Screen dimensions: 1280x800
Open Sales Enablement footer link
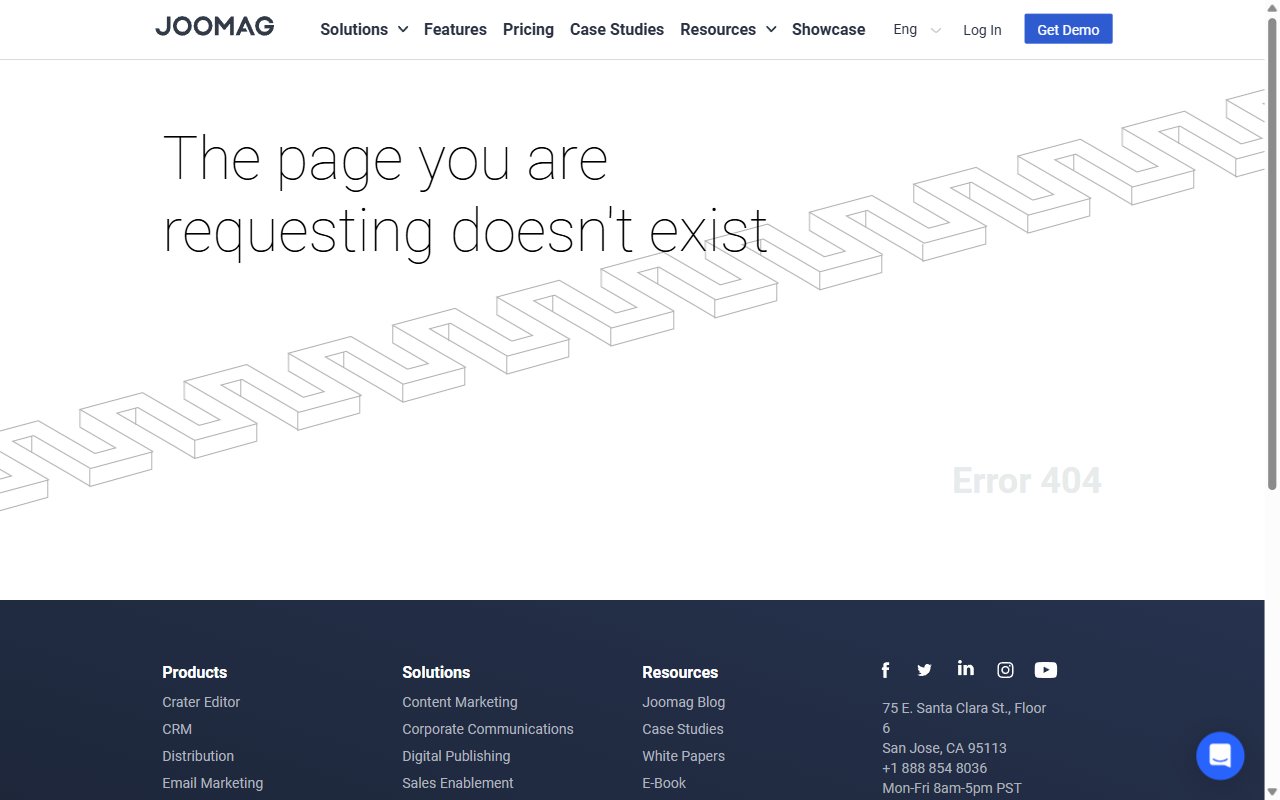point(458,783)
